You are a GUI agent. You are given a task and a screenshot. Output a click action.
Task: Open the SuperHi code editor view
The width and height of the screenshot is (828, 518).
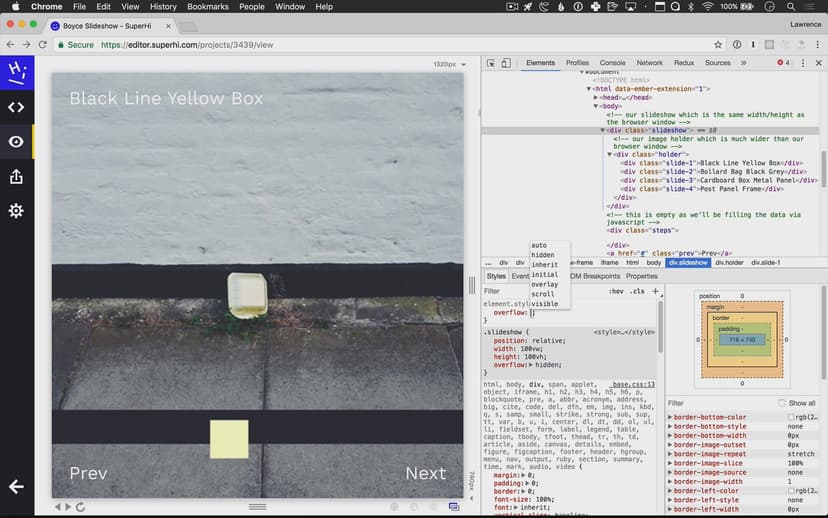point(16,107)
